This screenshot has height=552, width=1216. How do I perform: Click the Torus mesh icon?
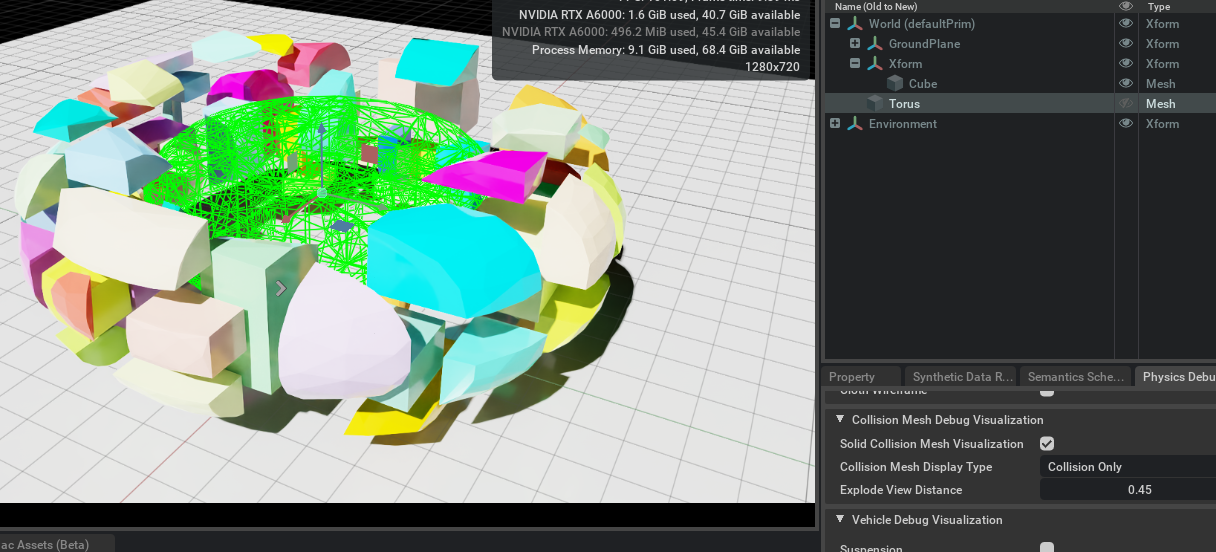coord(875,104)
